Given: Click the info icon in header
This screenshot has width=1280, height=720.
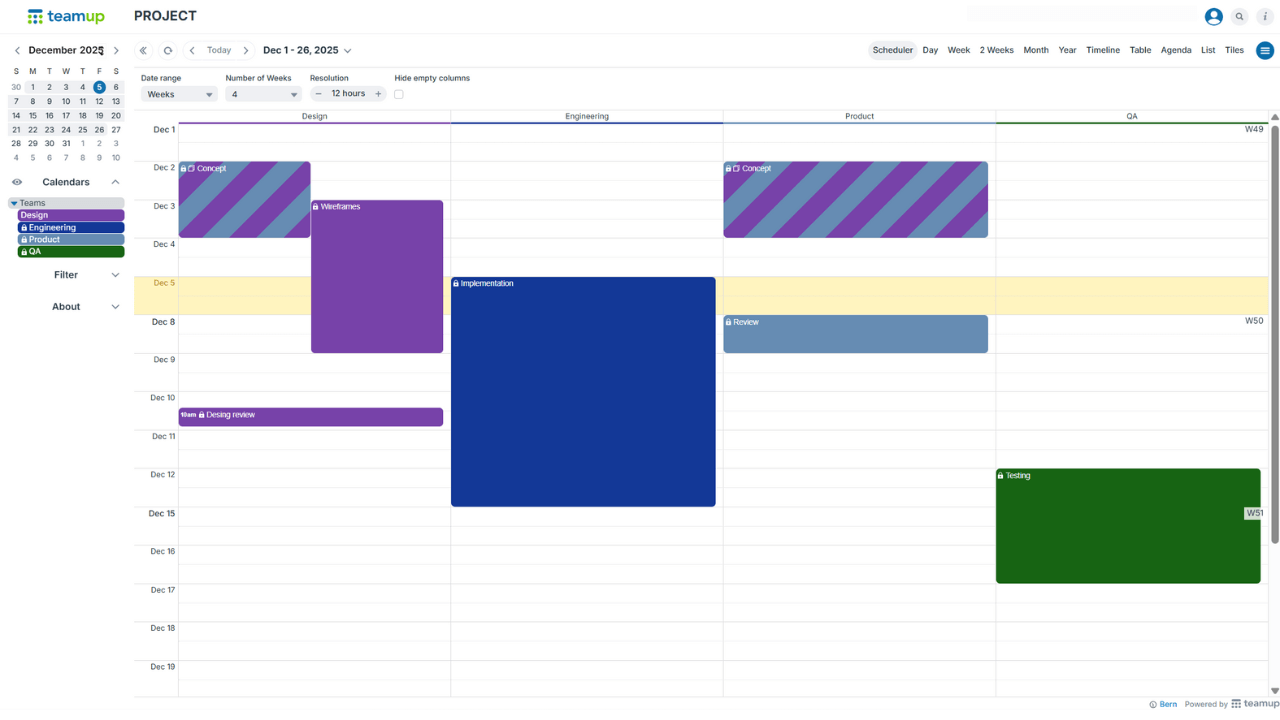Looking at the screenshot, I should (1265, 17).
